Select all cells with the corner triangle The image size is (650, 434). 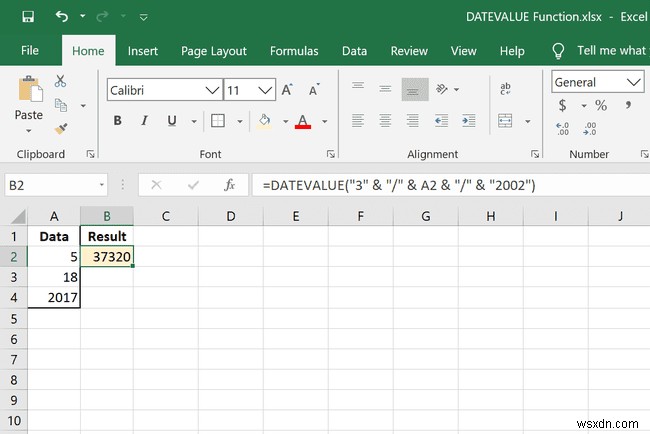pyautogui.click(x=16, y=216)
